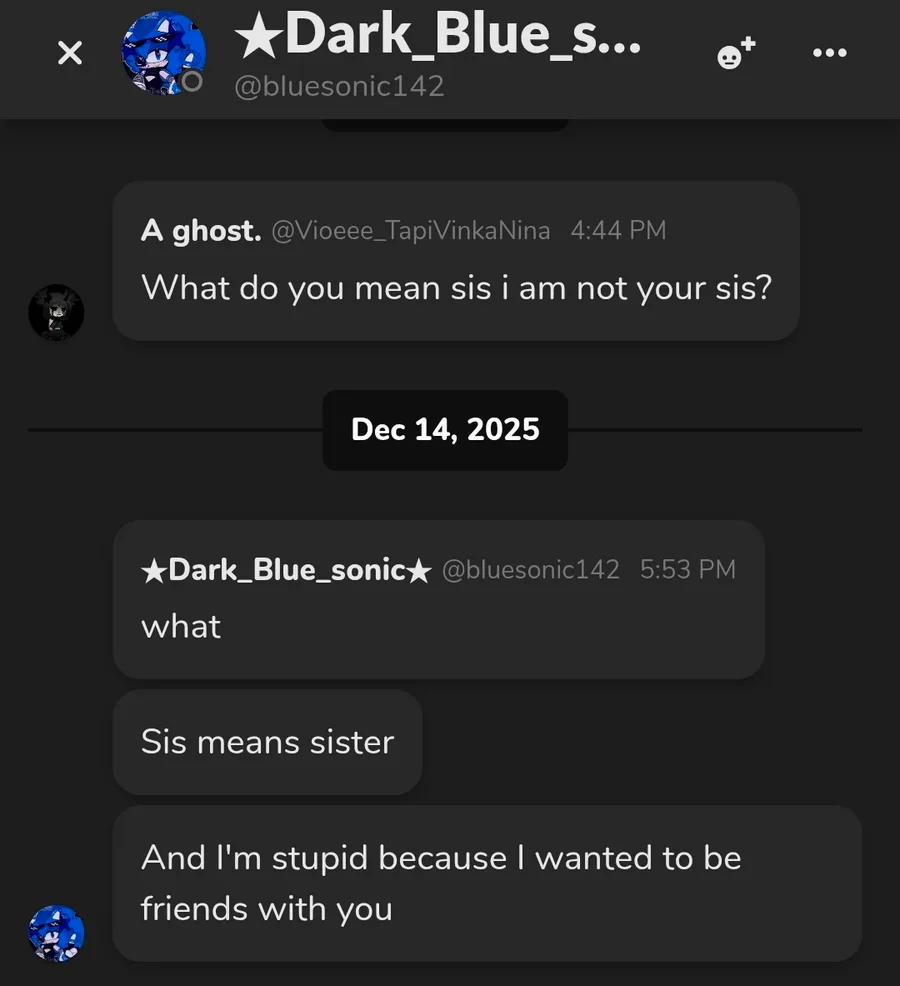Click the 4:44 PM message timestamp

point(618,231)
